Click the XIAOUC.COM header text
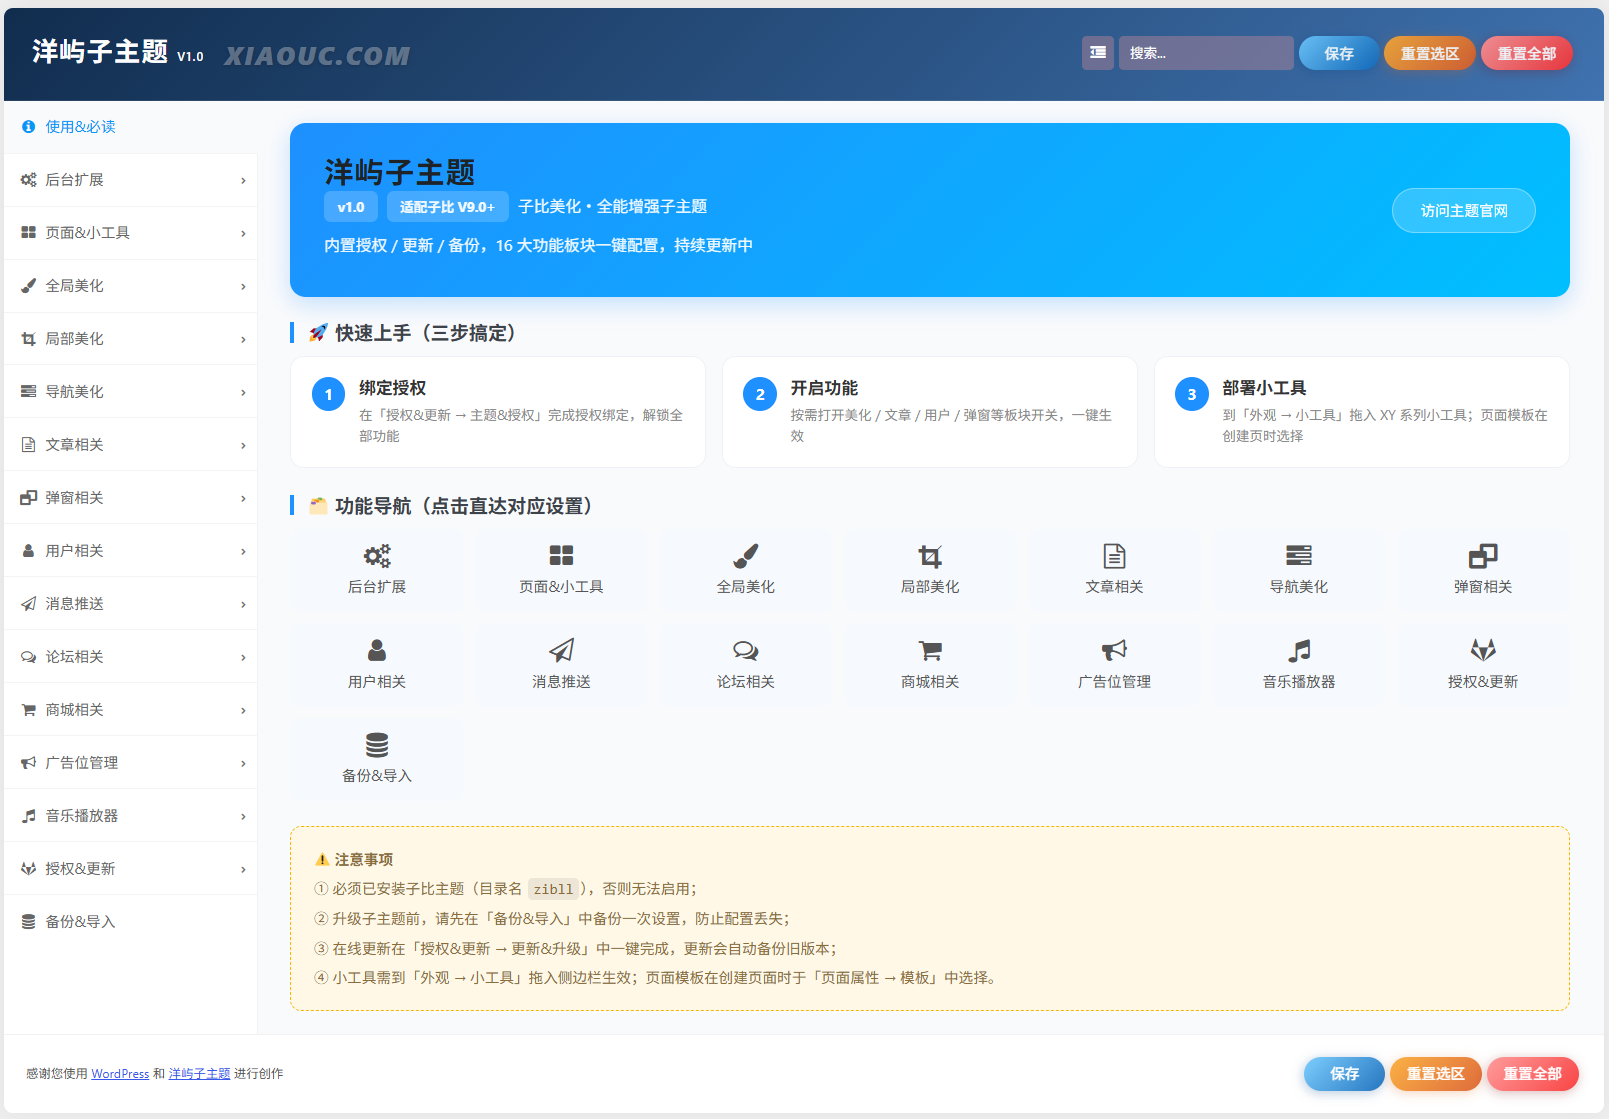Image resolution: width=1609 pixels, height=1119 pixels. tap(317, 56)
